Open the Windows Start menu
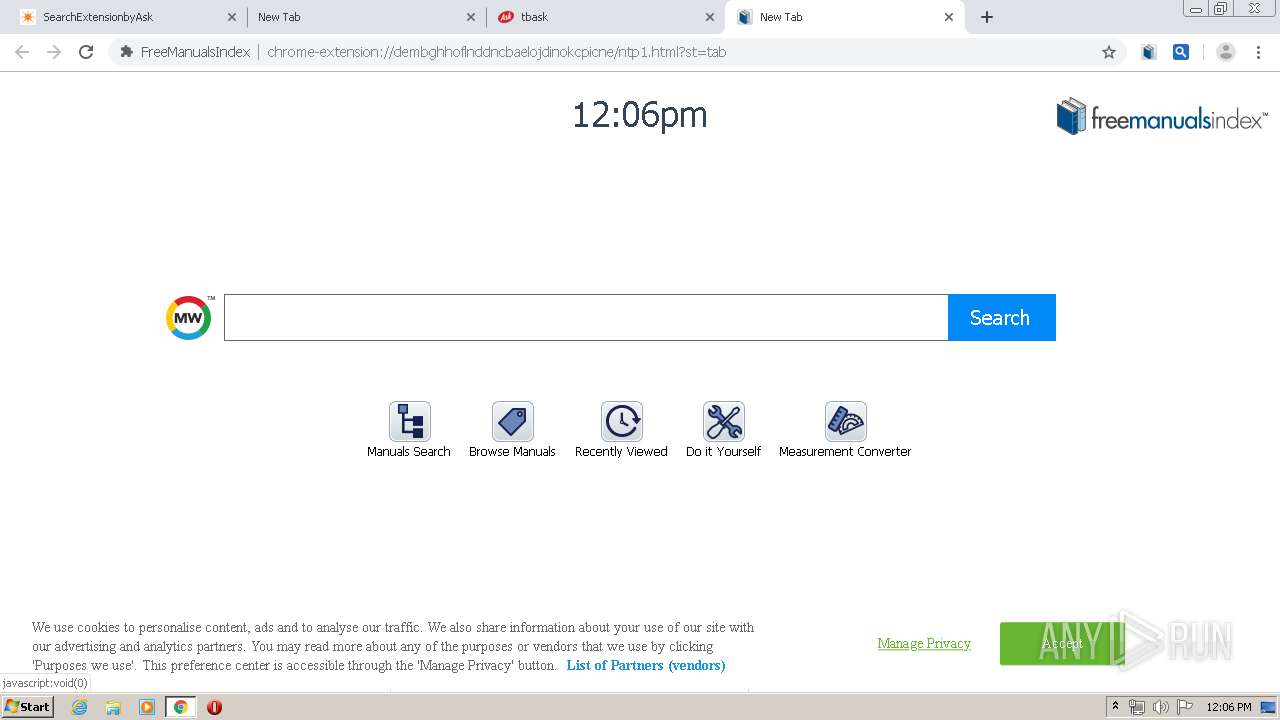Screen dimensions: 1280x720 click(x=28, y=707)
